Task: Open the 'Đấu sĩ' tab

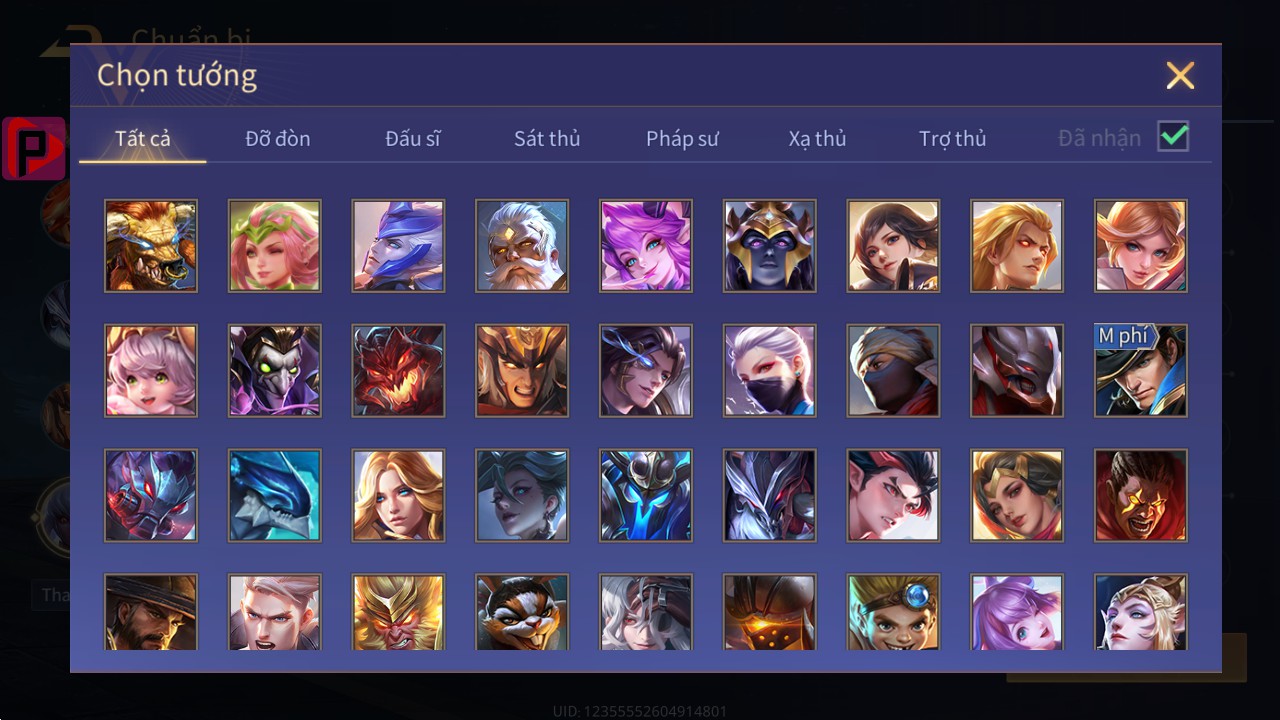Action: coord(413,139)
